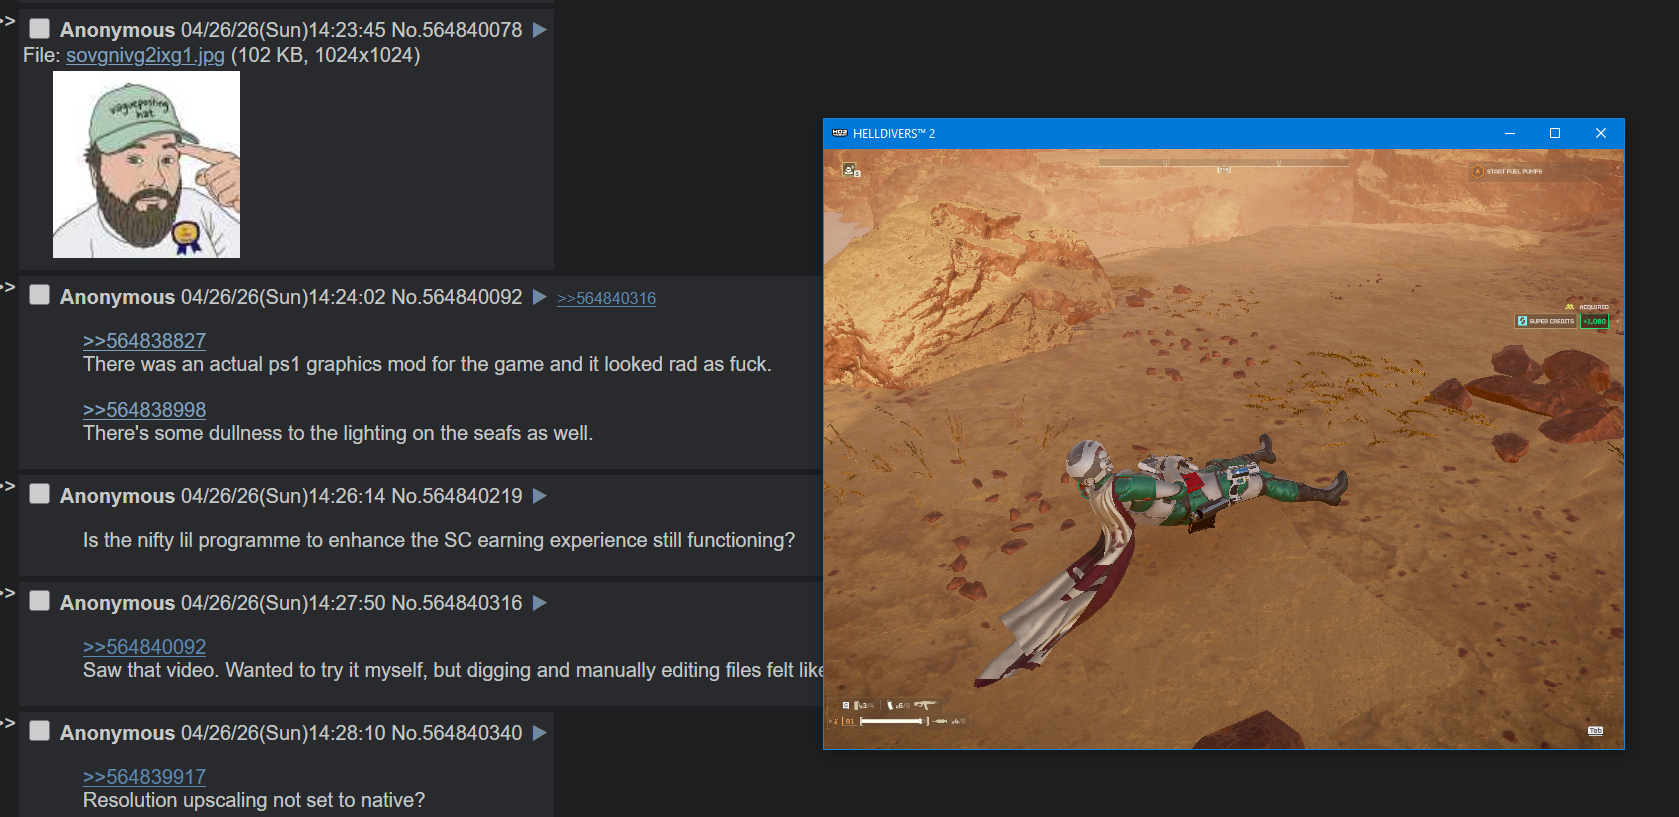This screenshot has height=817, width=1679.
Task: Open the file link sovgnivg2ixg1.jpg
Action: (x=145, y=55)
